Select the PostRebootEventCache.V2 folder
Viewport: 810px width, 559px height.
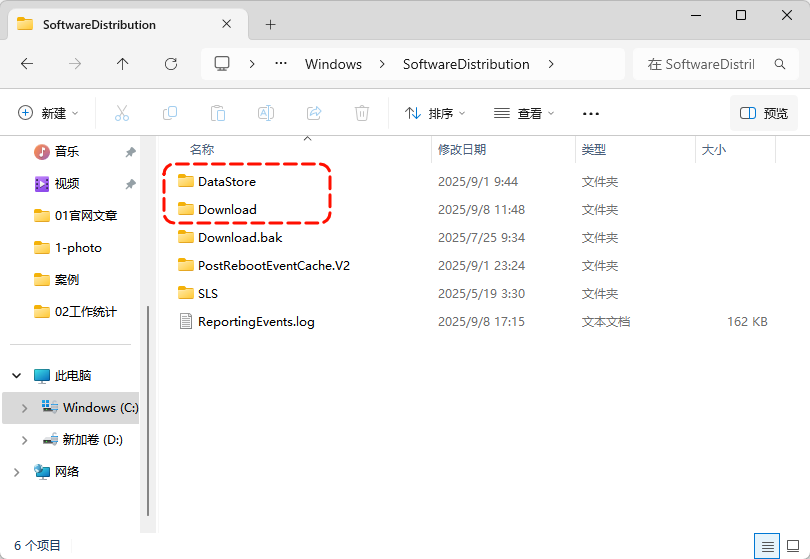(x=273, y=266)
